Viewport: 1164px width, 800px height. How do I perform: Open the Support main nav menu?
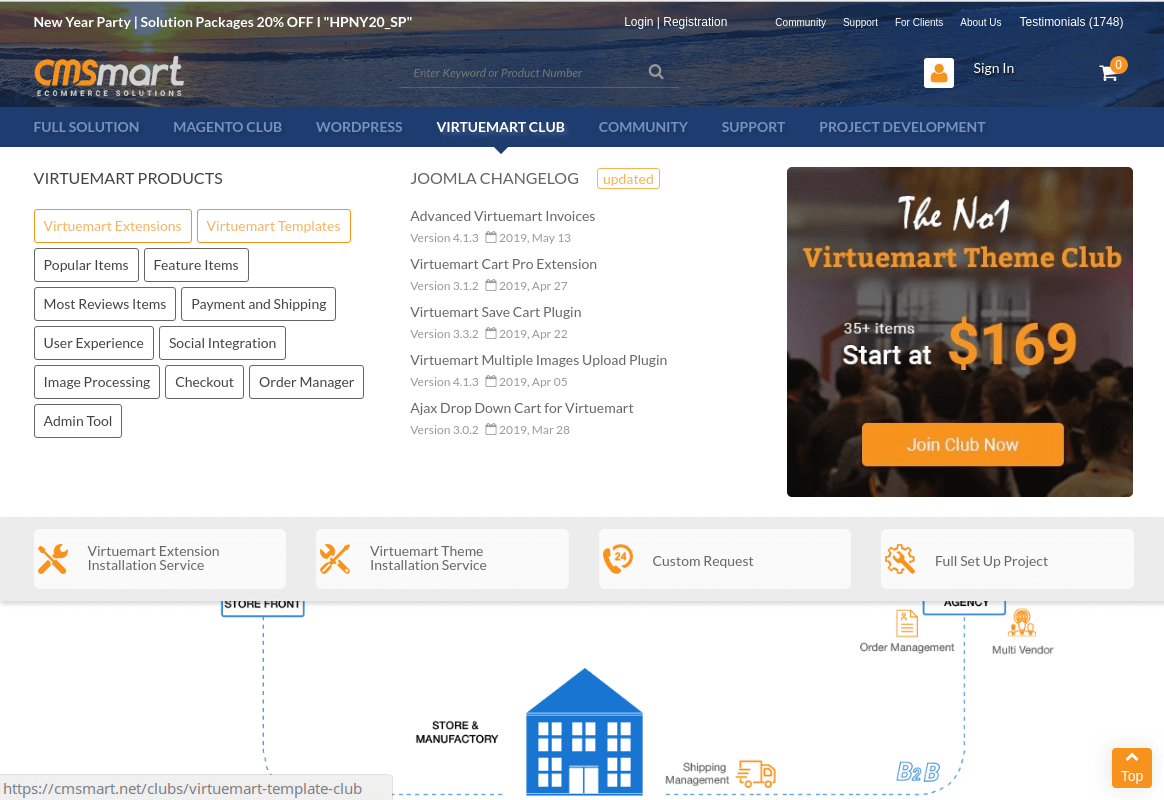click(753, 127)
